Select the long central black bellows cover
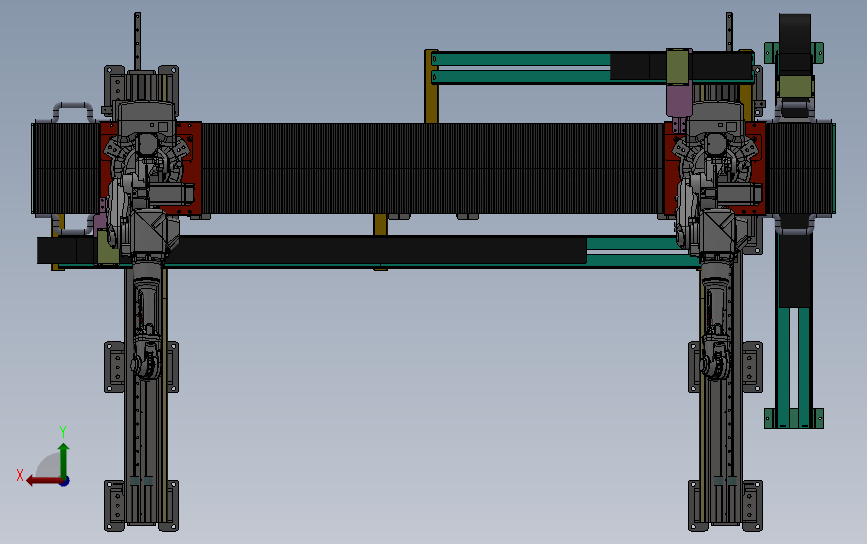 coord(432,169)
